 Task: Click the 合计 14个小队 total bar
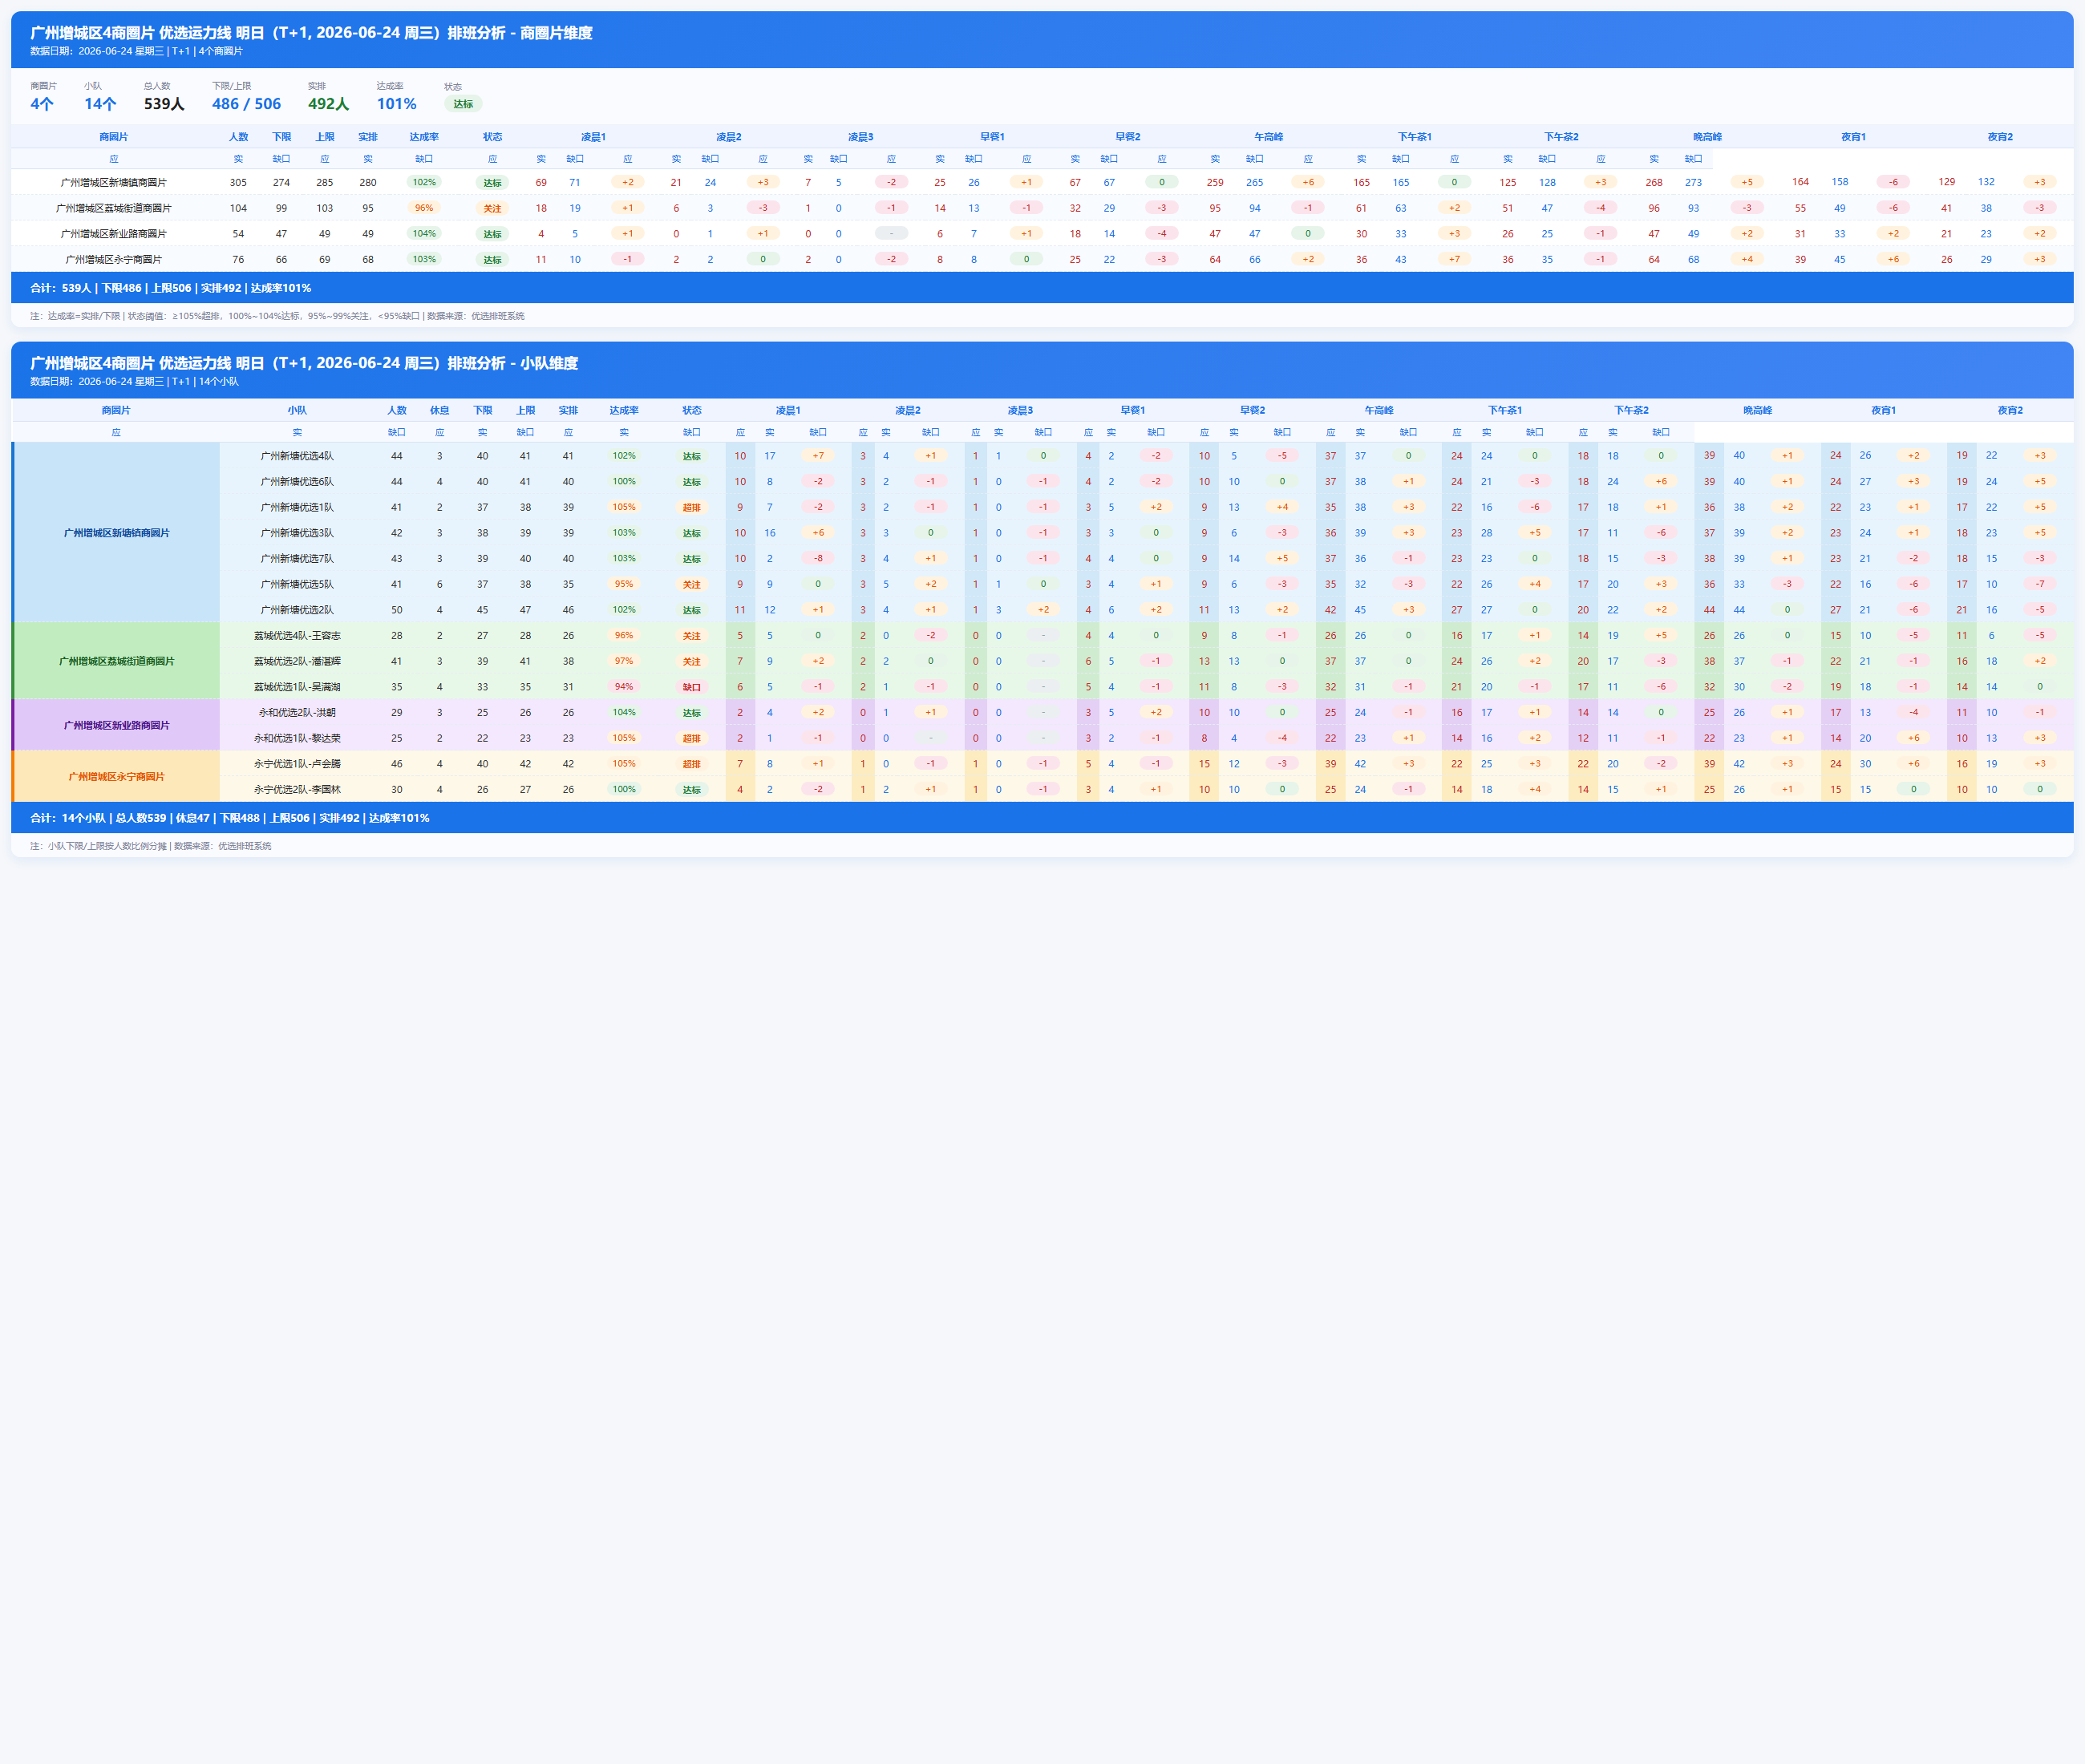(1042, 818)
